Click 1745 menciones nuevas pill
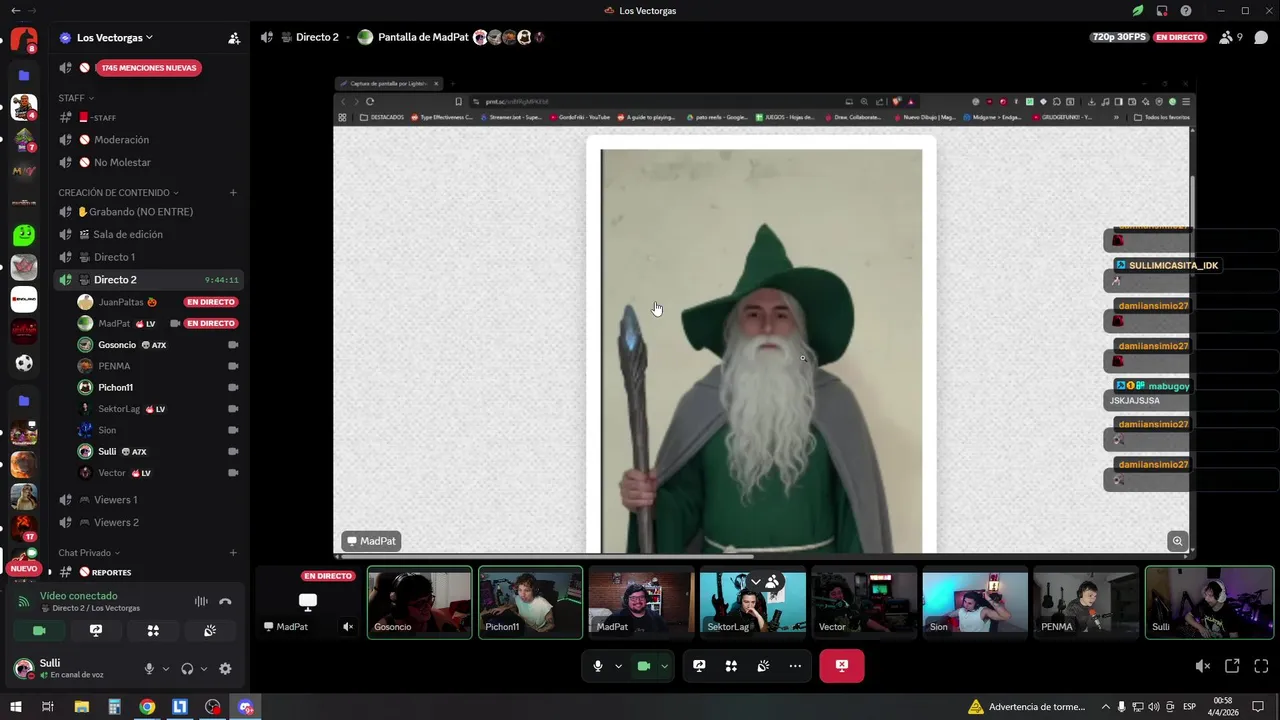 (149, 68)
